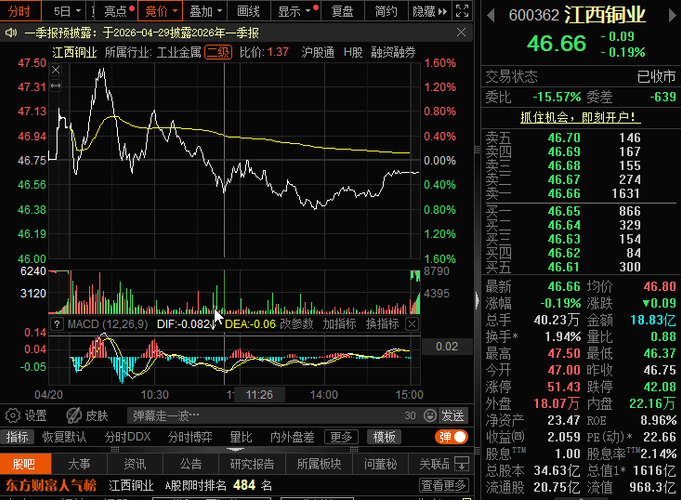681x500 pixels.
Task: Open the settings gear icon
Action: tap(12, 416)
